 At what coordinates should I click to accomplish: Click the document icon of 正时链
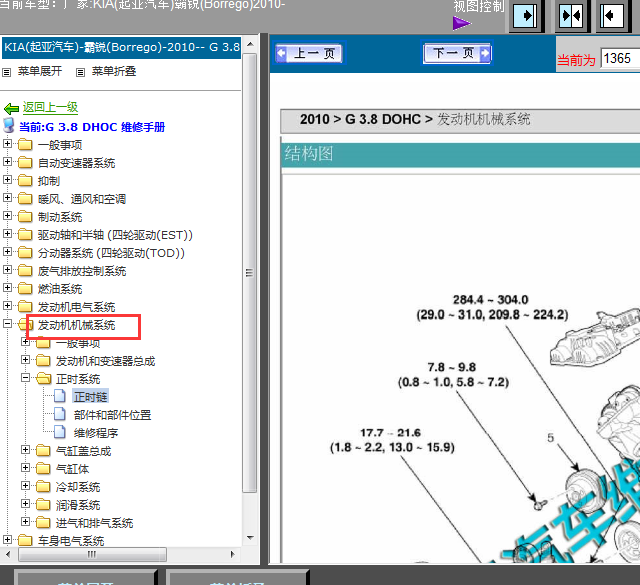tap(60, 396)
